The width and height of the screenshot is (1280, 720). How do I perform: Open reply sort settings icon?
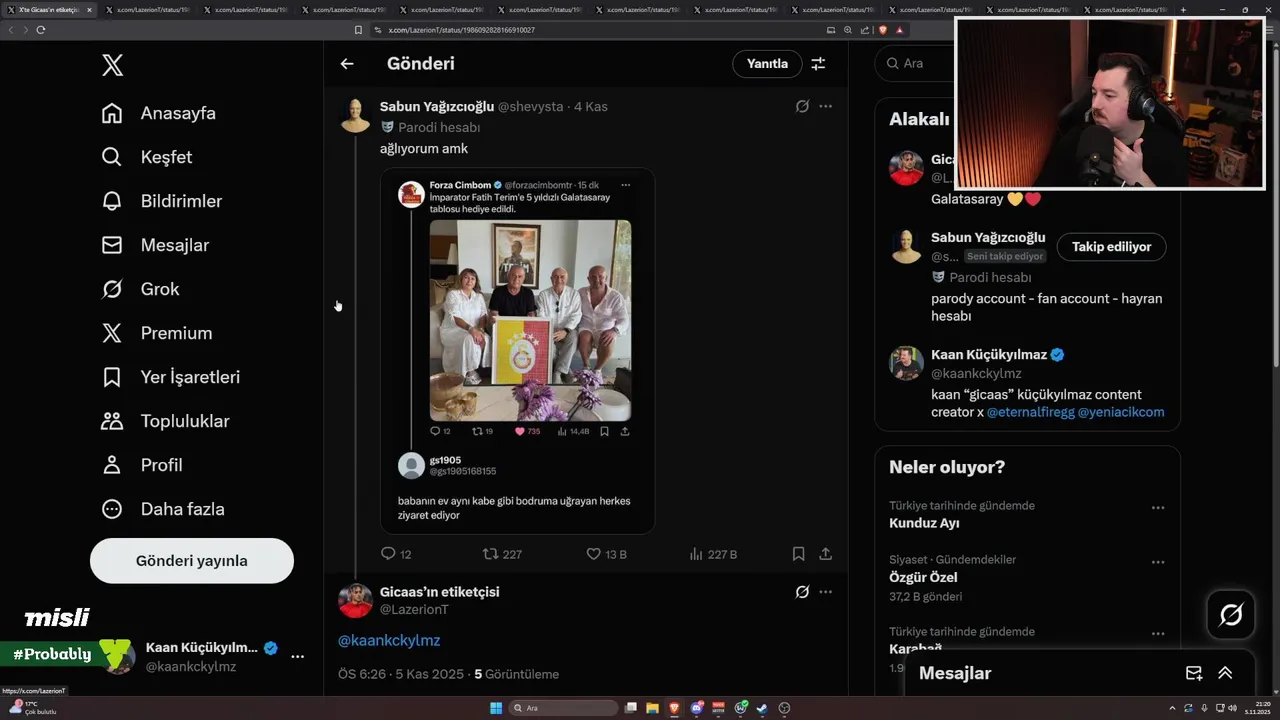tap(818, 63)
